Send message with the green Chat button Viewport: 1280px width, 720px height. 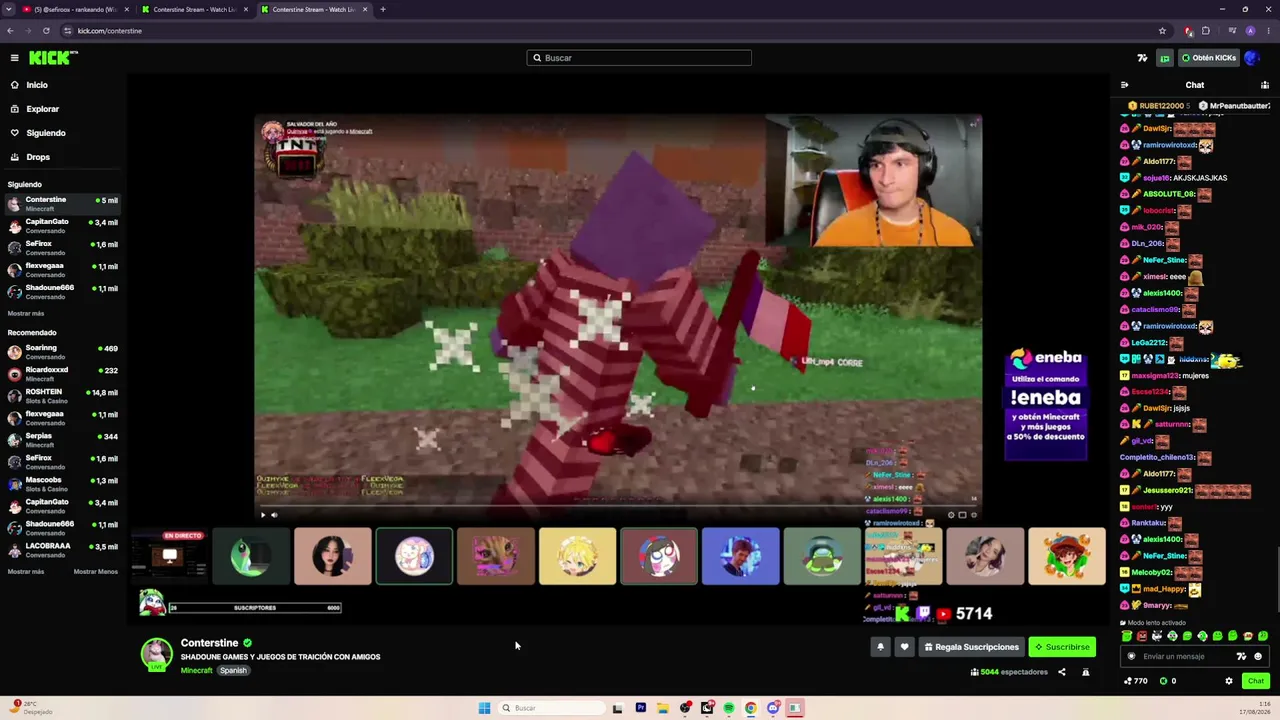1256,681
